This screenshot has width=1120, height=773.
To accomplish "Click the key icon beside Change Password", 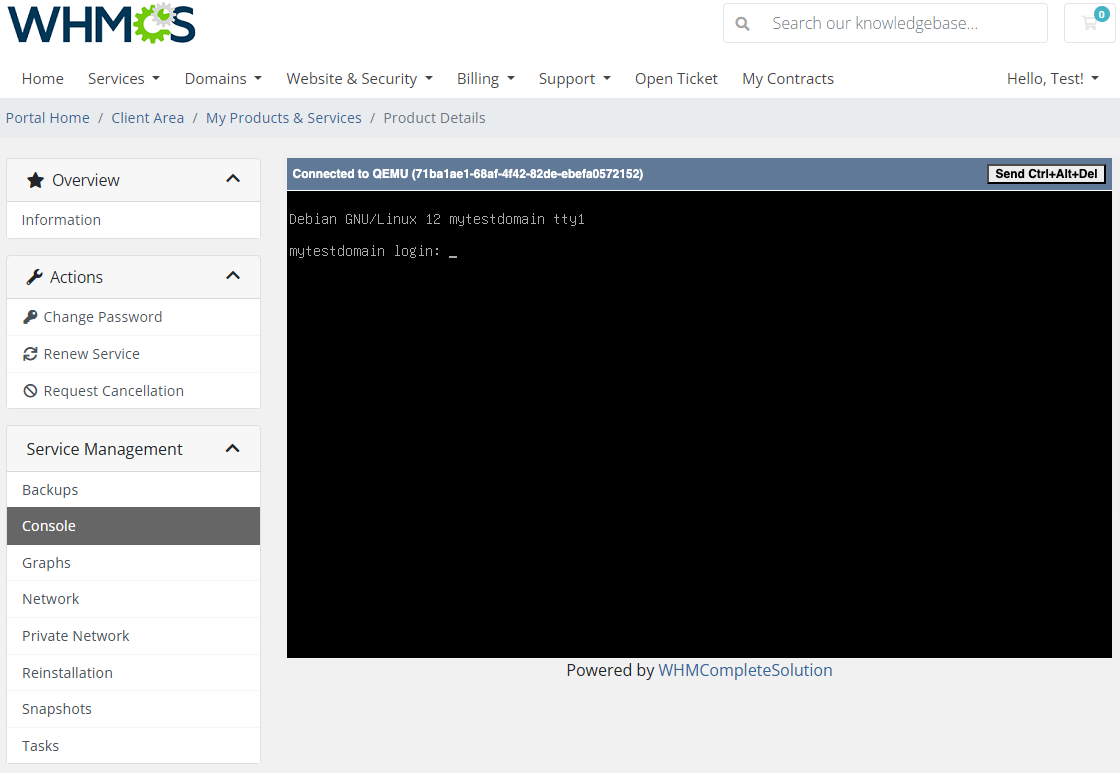I will pos(30,317).
